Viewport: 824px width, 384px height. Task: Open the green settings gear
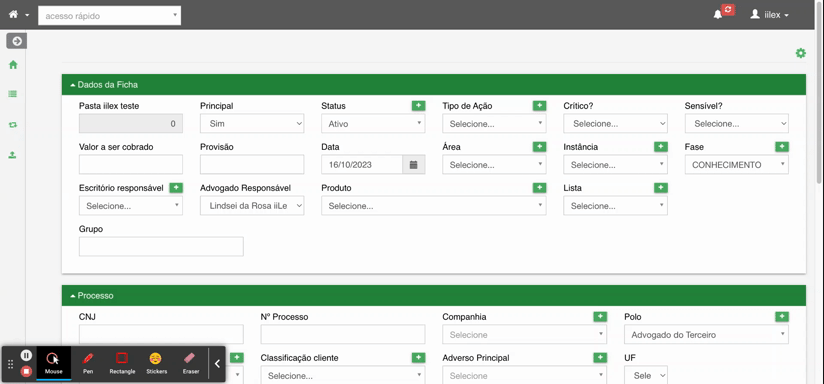point(800,53)
